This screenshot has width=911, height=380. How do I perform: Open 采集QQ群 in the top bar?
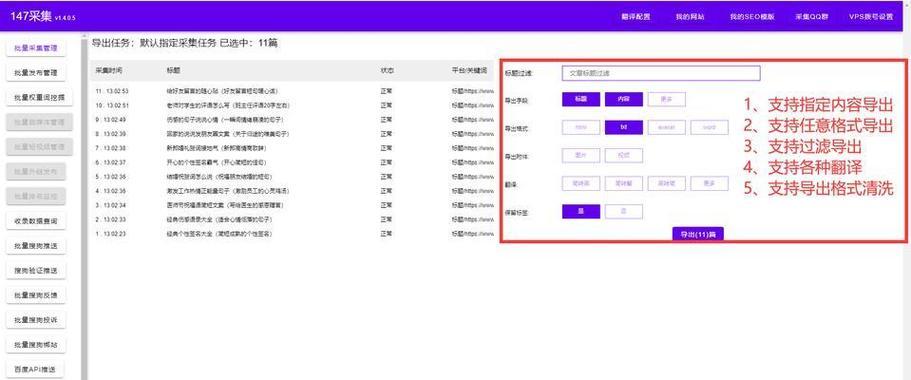[x=811, y=17]
